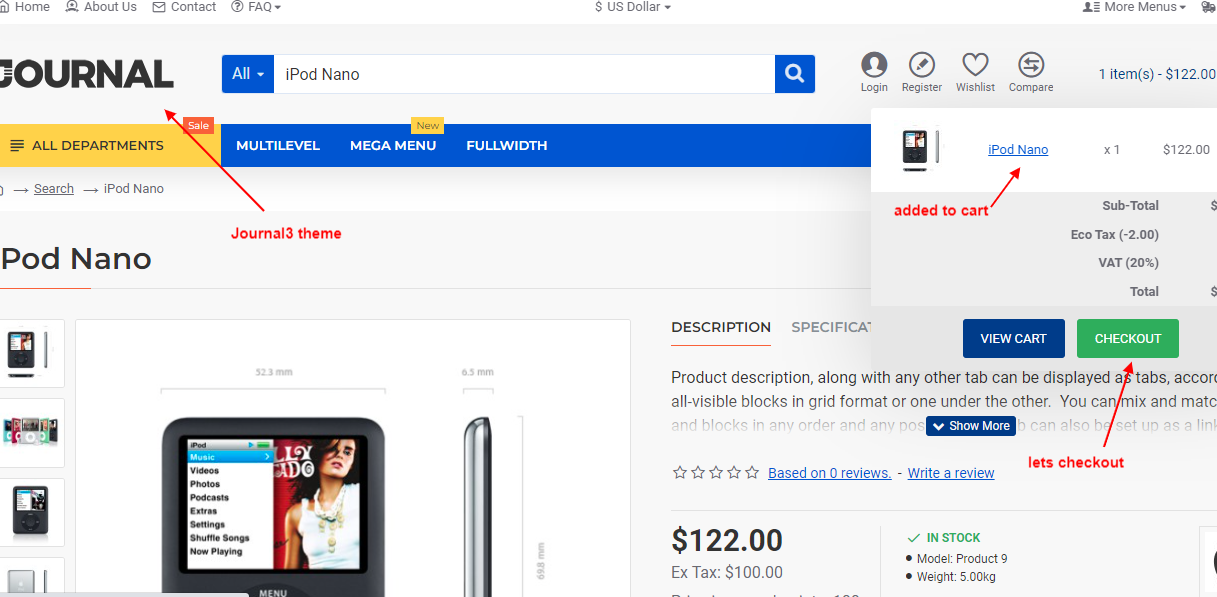The image size is (1217, 597).
Task: Click the Based on 0 reviews link
Action: pyautogui.click(x=830, y=473)
